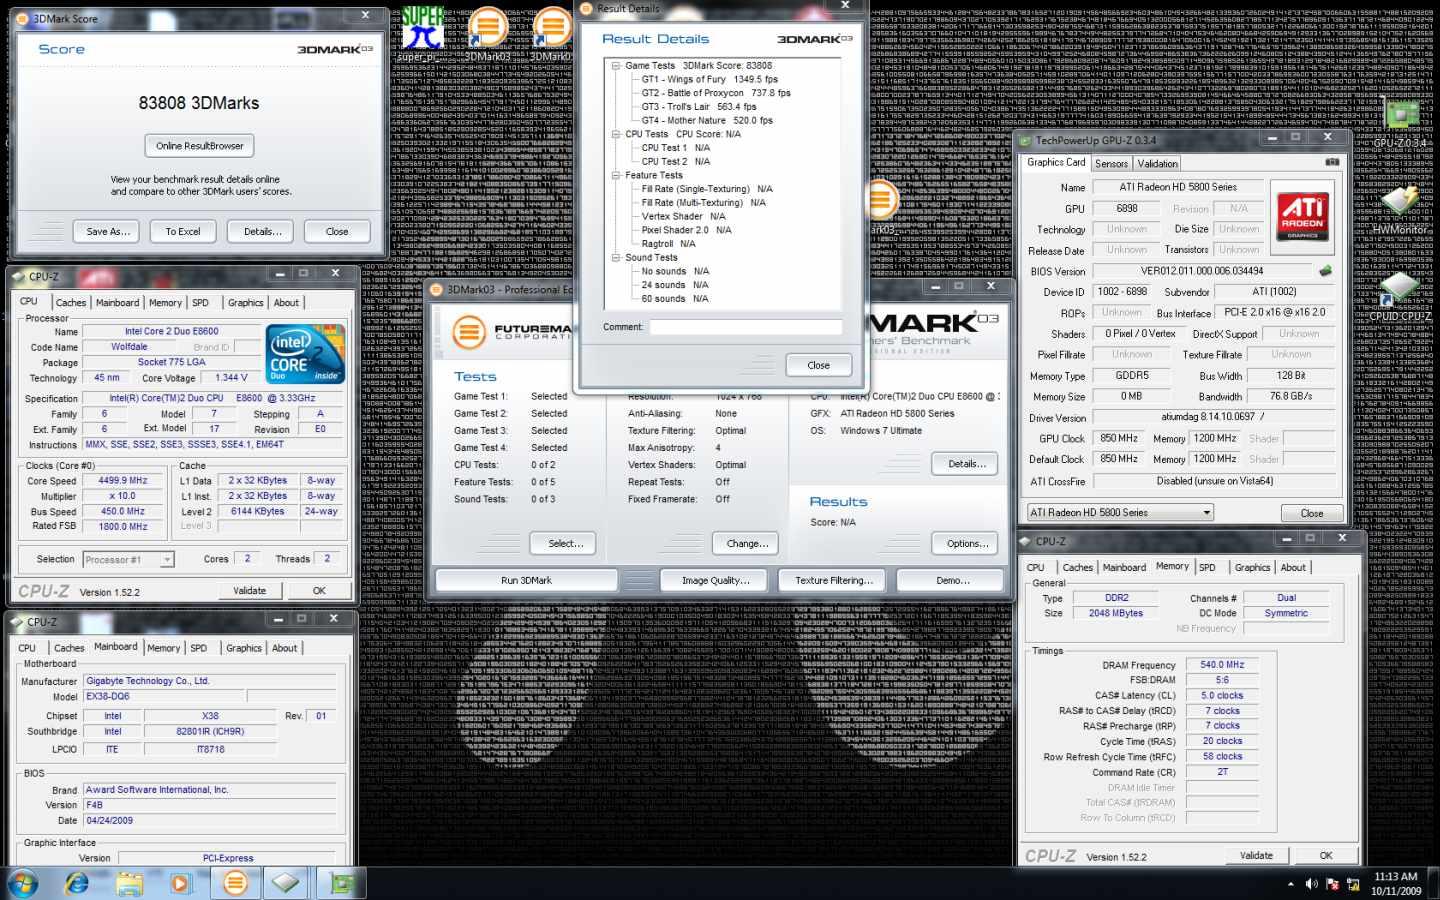The image size is (1440, 900).
Task: Click Save As in 3DMark Score window
Action: point(108,232)
